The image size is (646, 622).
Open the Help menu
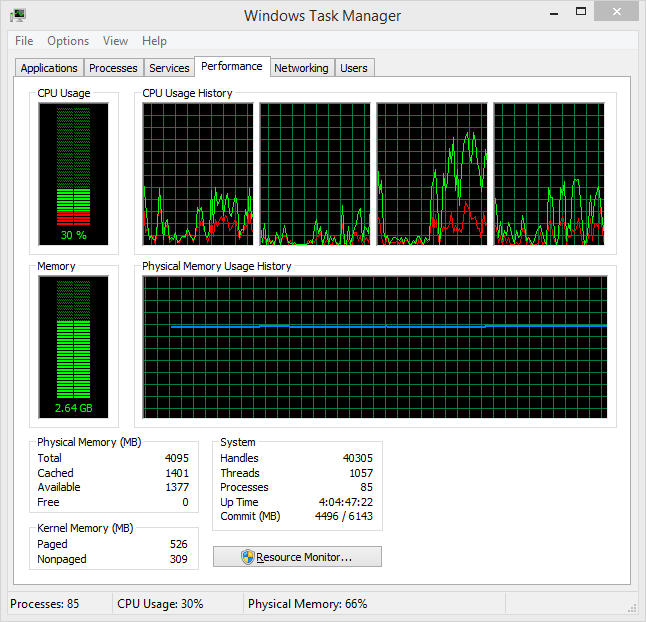154,41
